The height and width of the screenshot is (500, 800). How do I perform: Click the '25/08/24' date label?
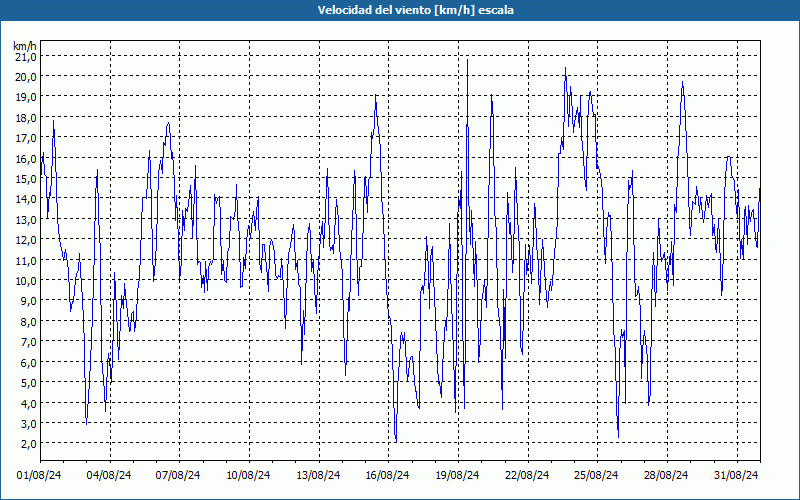[596, 476]
